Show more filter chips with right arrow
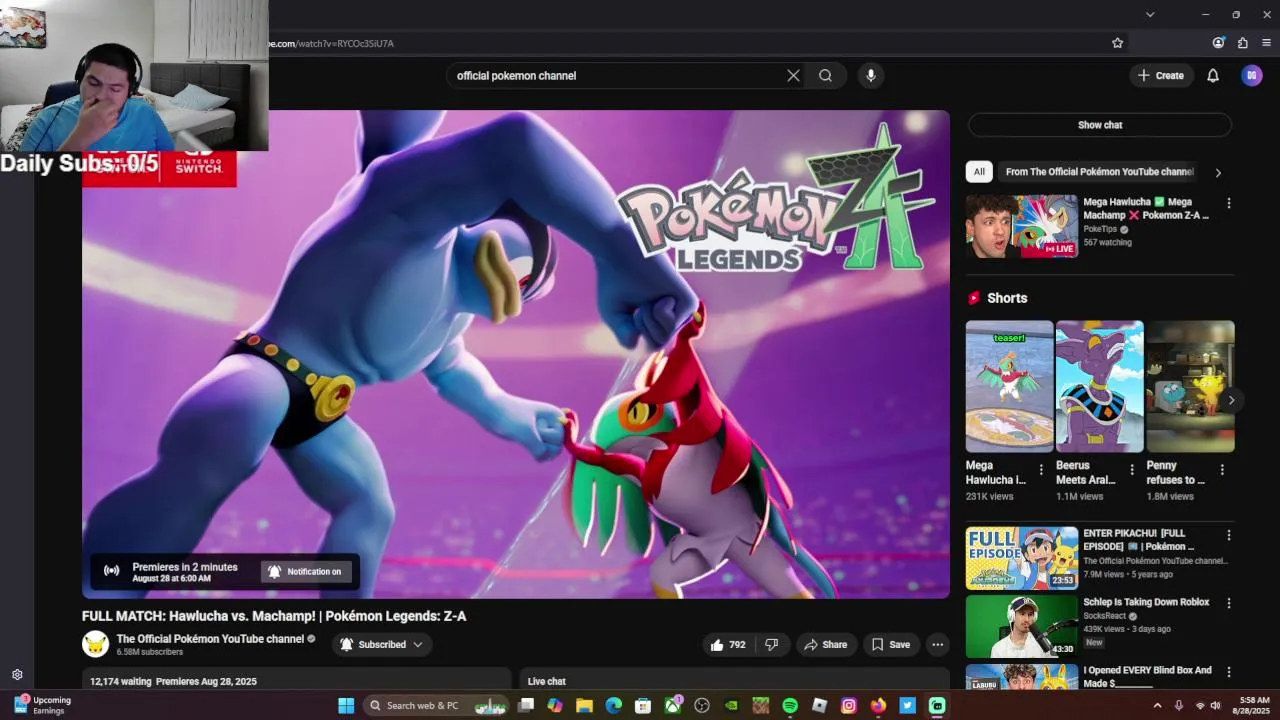 pos(1218,173)
